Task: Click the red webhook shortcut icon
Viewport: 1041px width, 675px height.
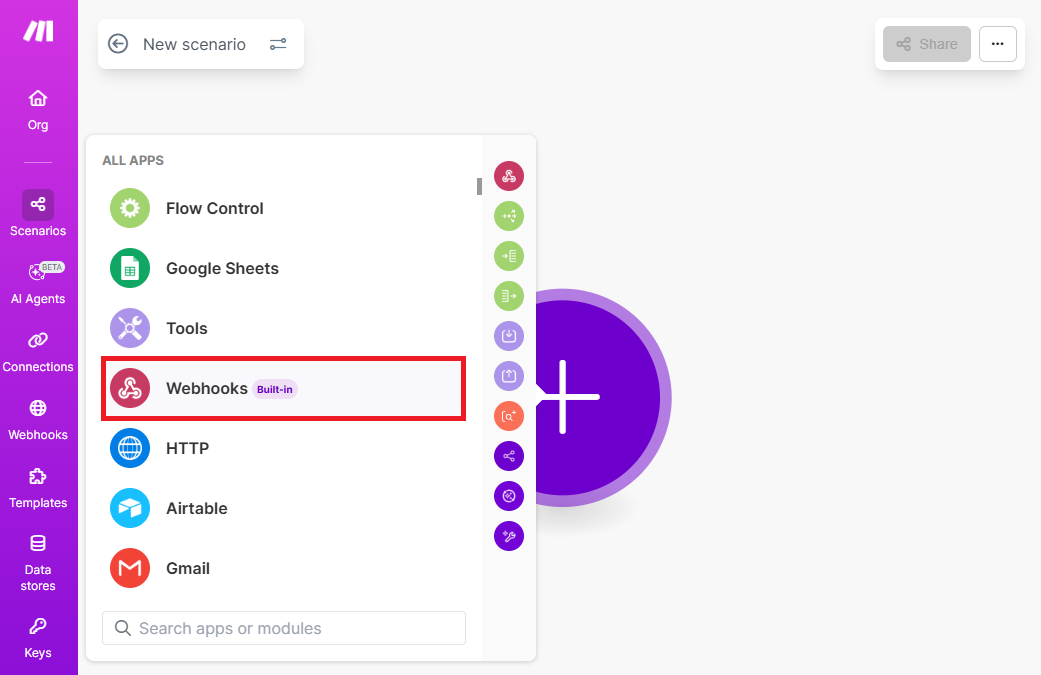Action: [x=509, y=177]
